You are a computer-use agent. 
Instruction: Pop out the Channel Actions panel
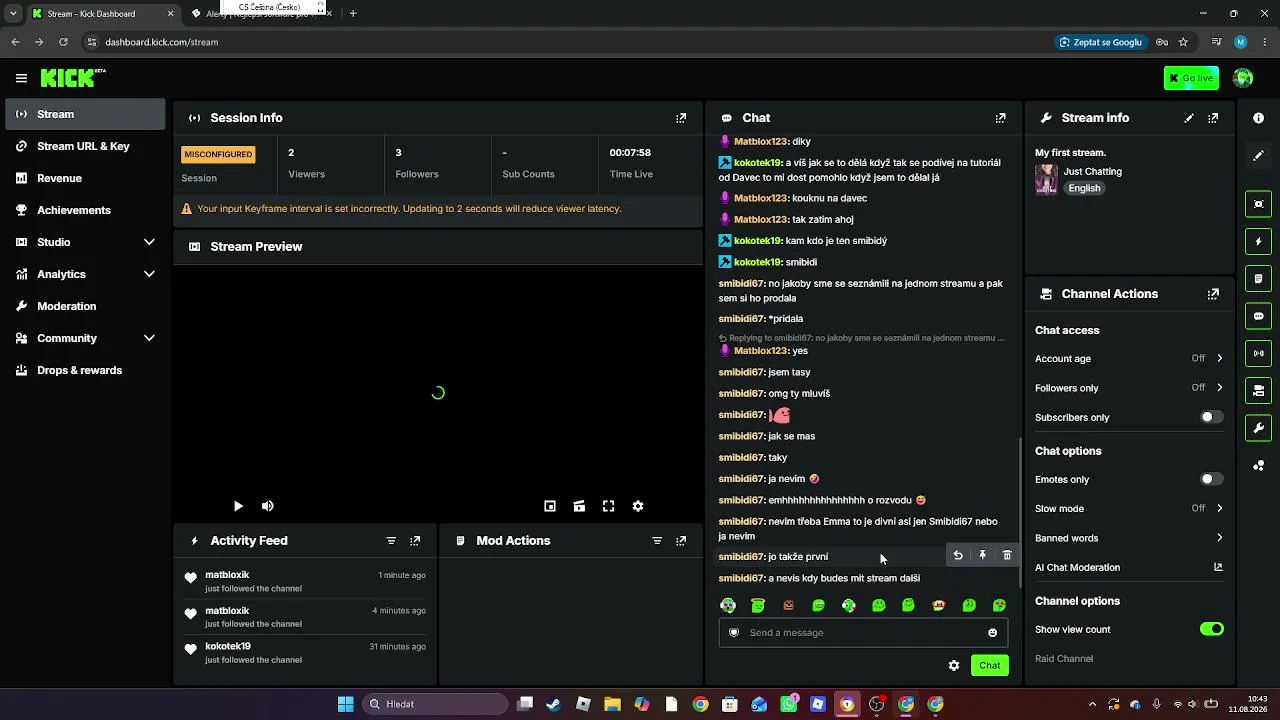point(1213,294)
